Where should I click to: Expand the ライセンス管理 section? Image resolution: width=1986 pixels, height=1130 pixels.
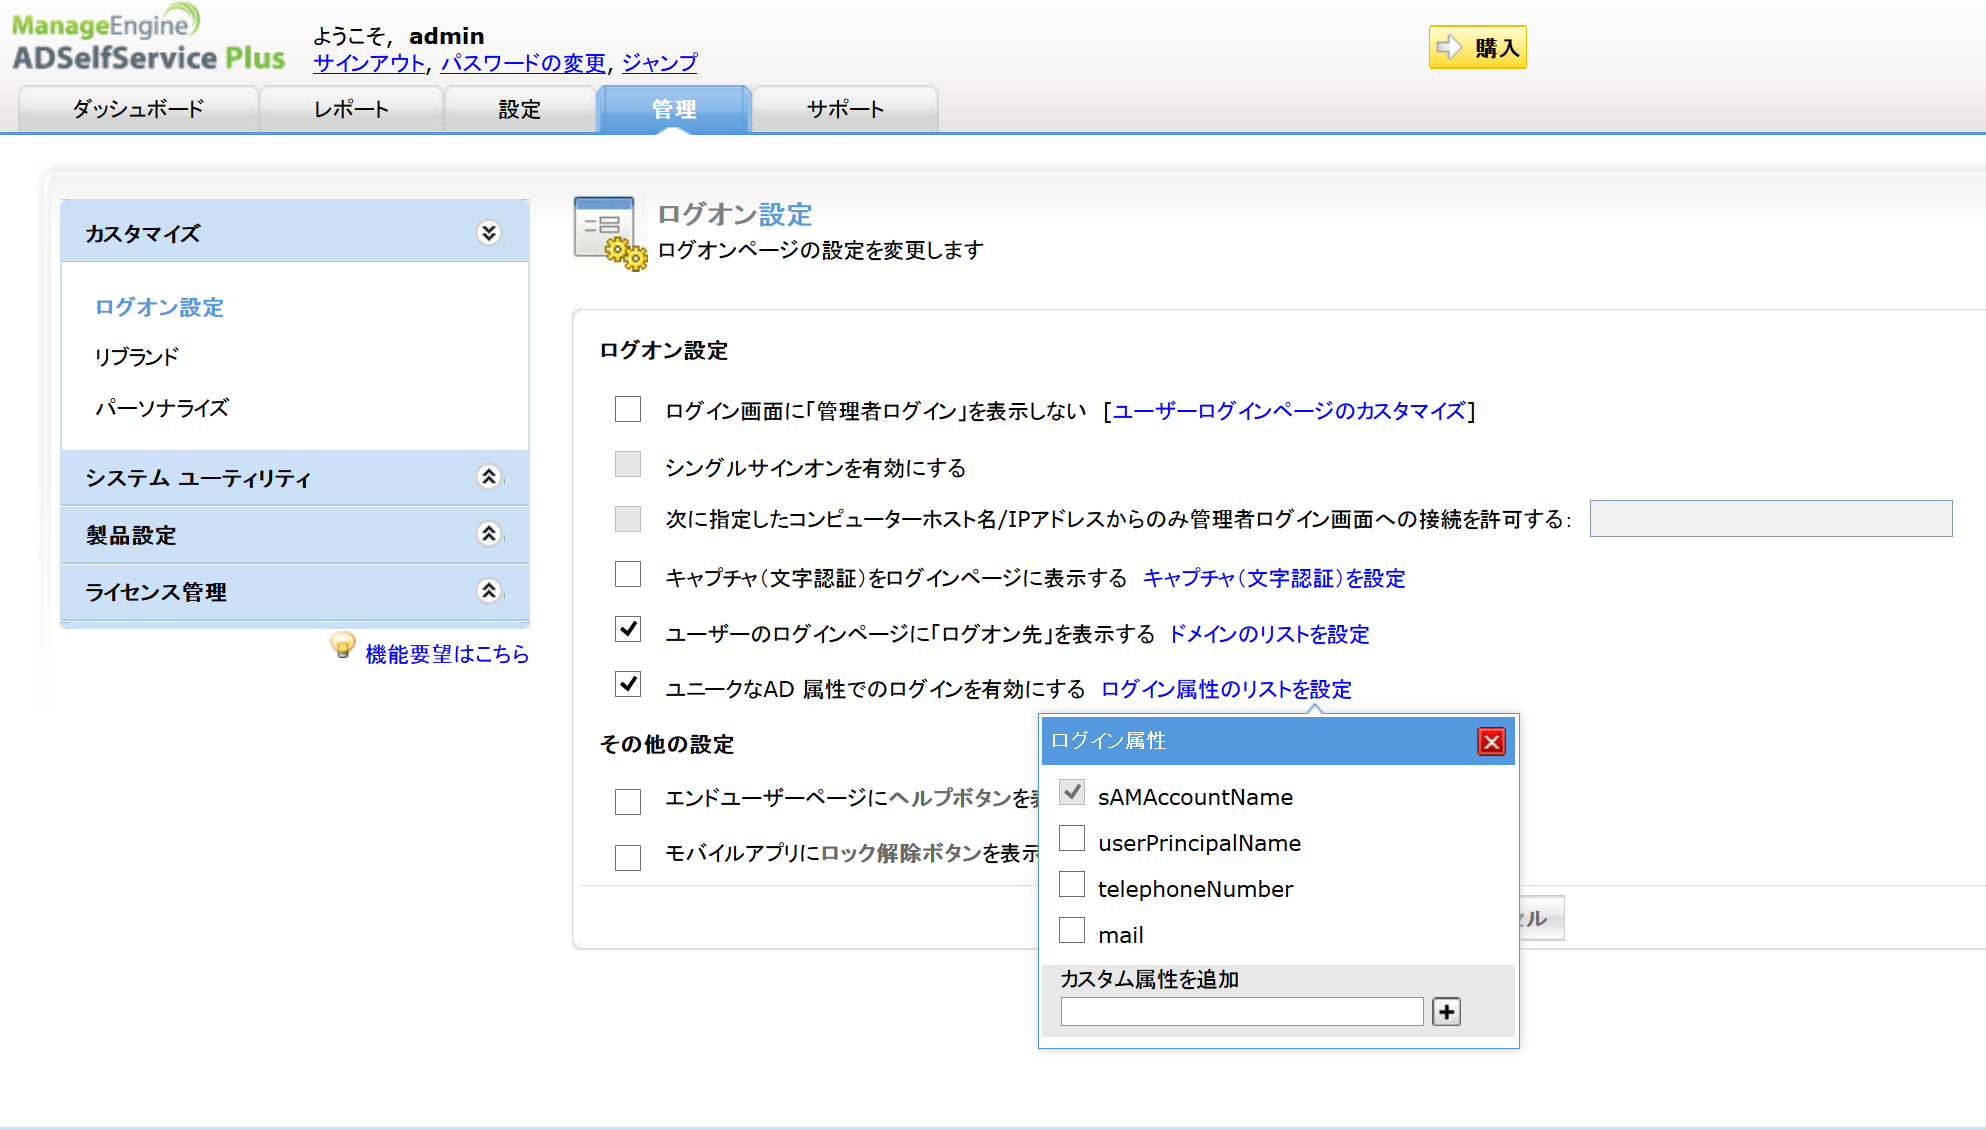coord(488,591)
